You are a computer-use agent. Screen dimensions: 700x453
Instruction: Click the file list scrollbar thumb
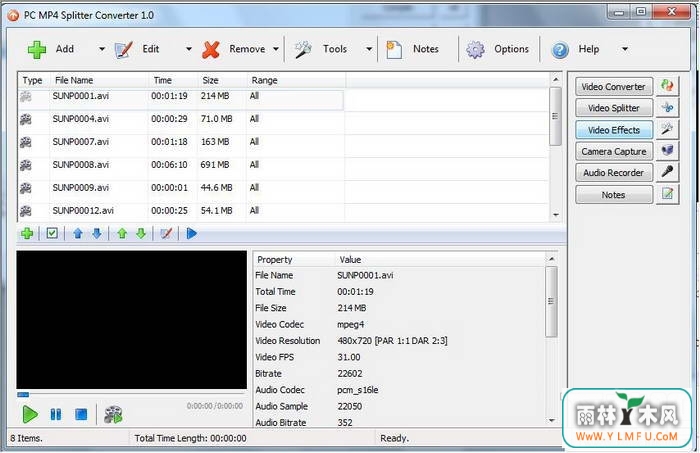(555, 116)
